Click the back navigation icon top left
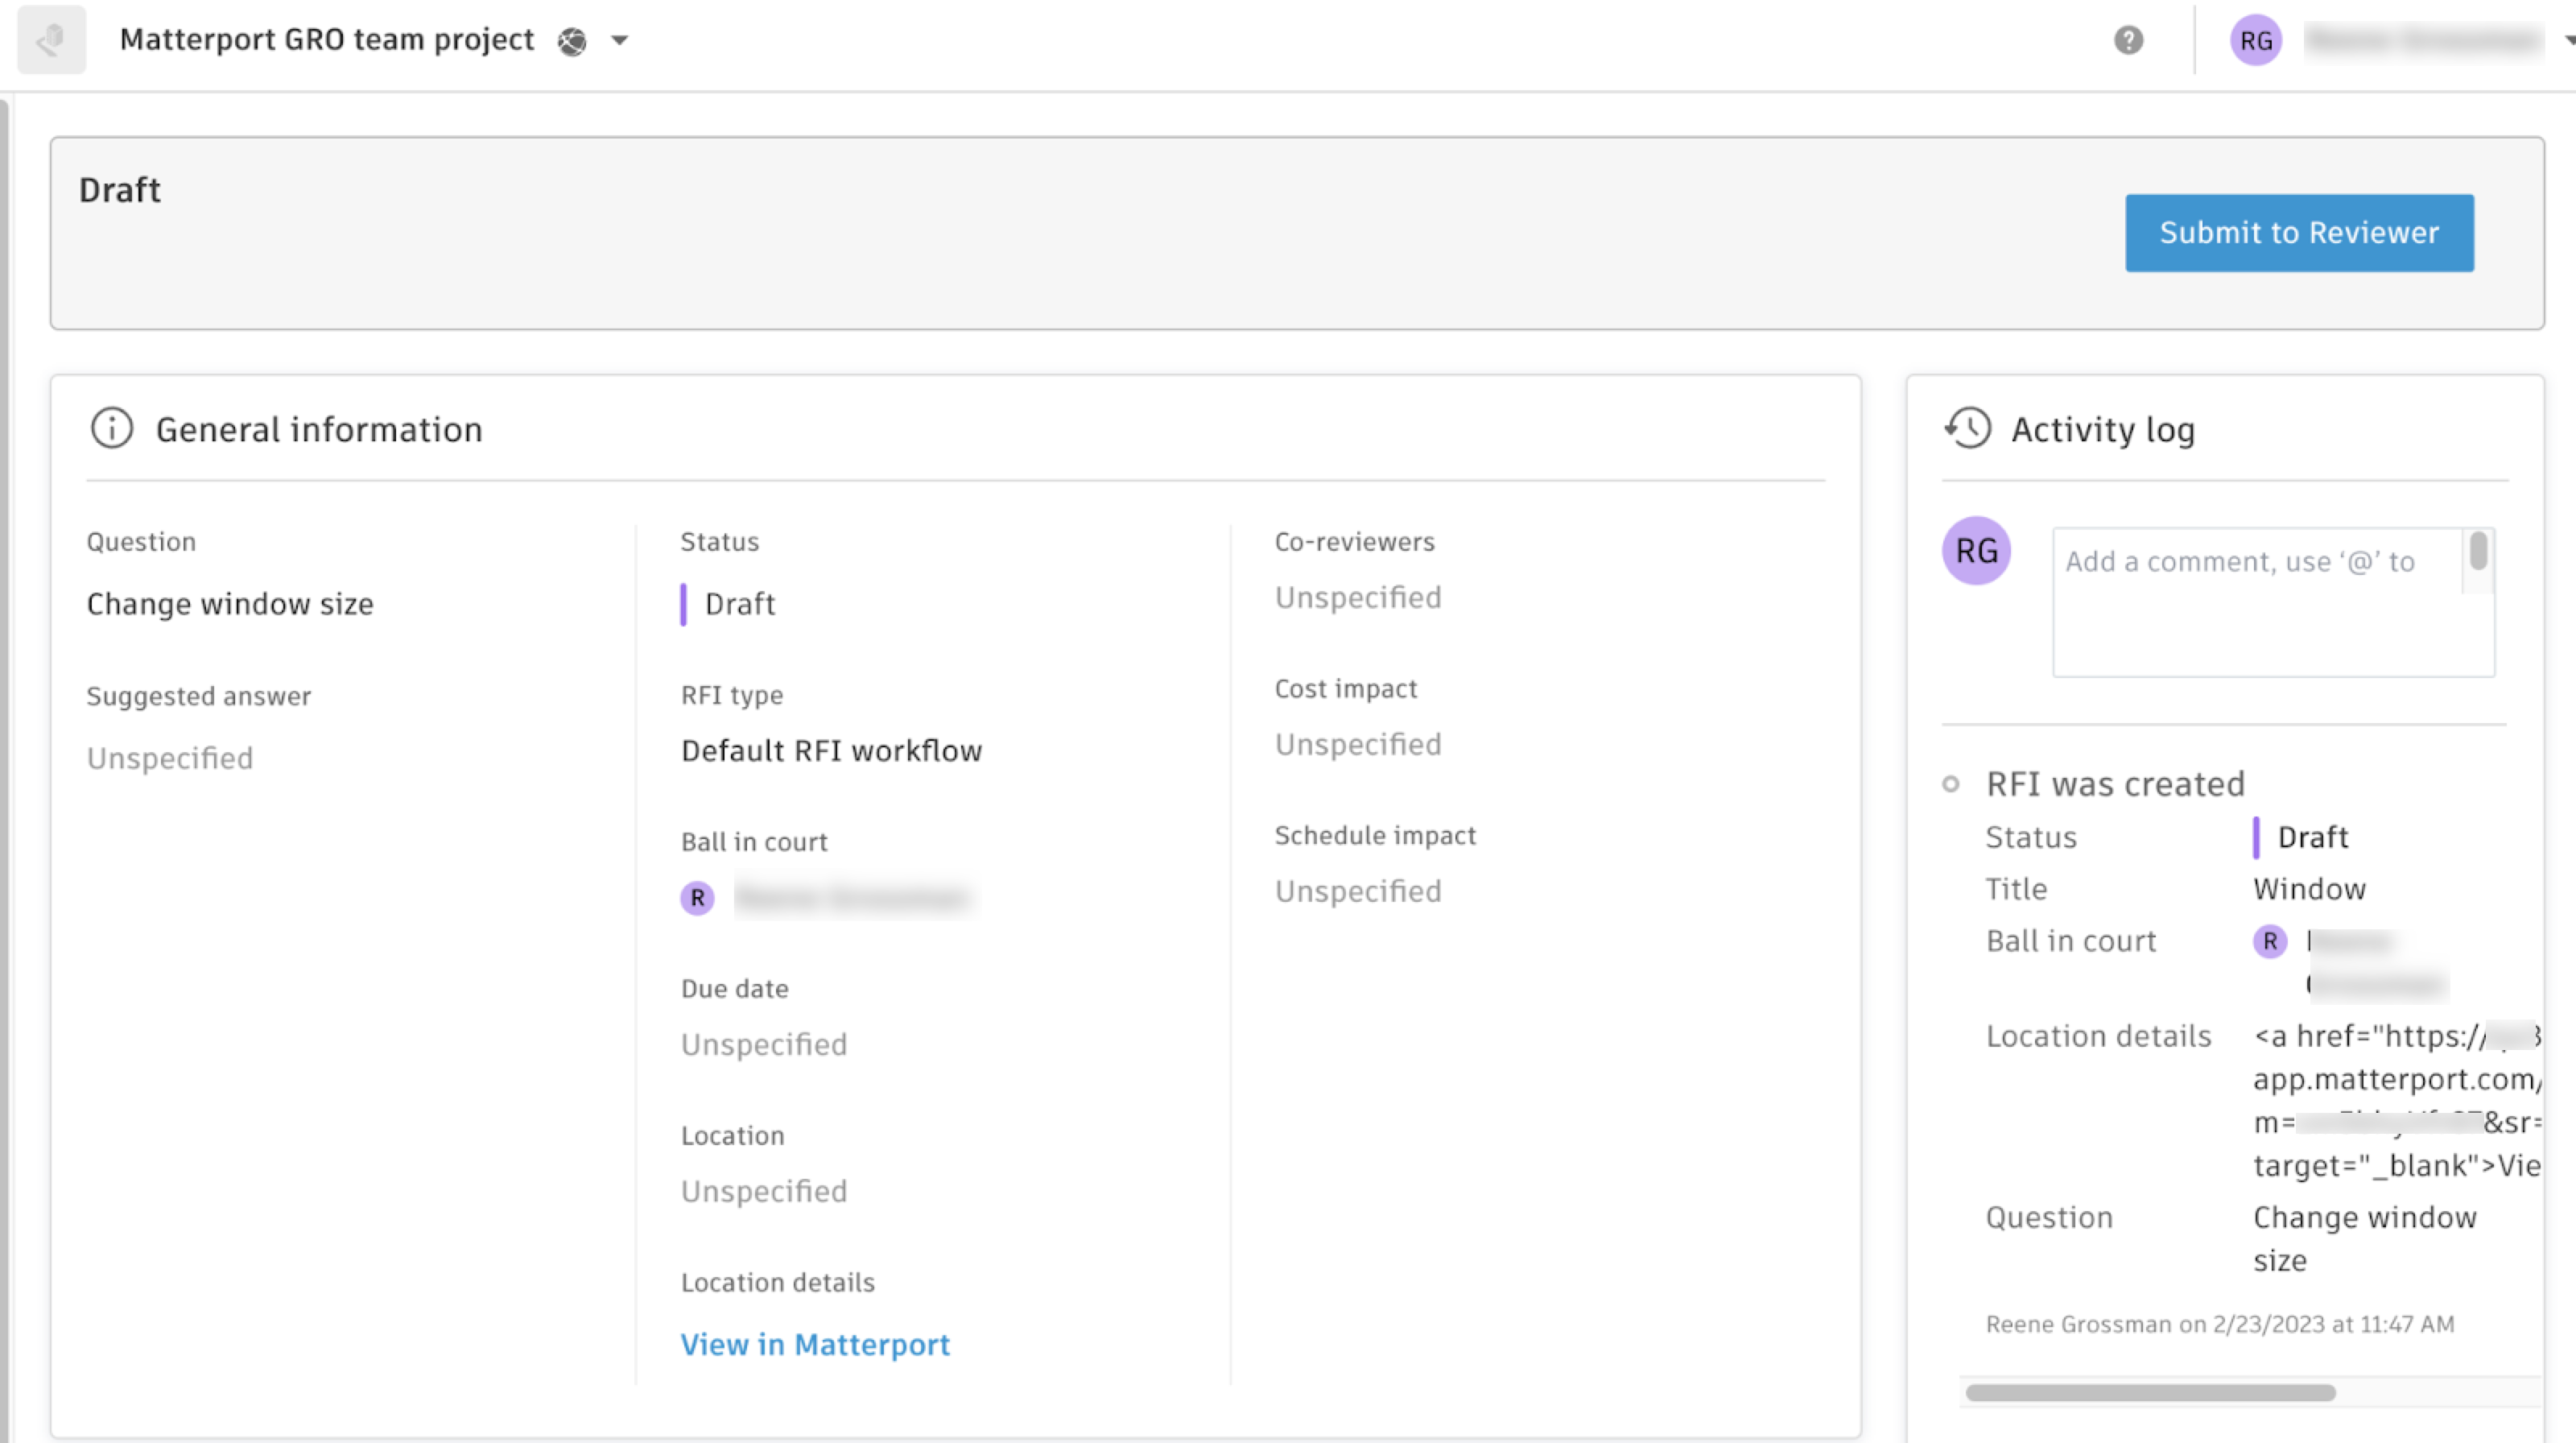The height and width of the screenshot is (1443, 2576). coord(51,40)
